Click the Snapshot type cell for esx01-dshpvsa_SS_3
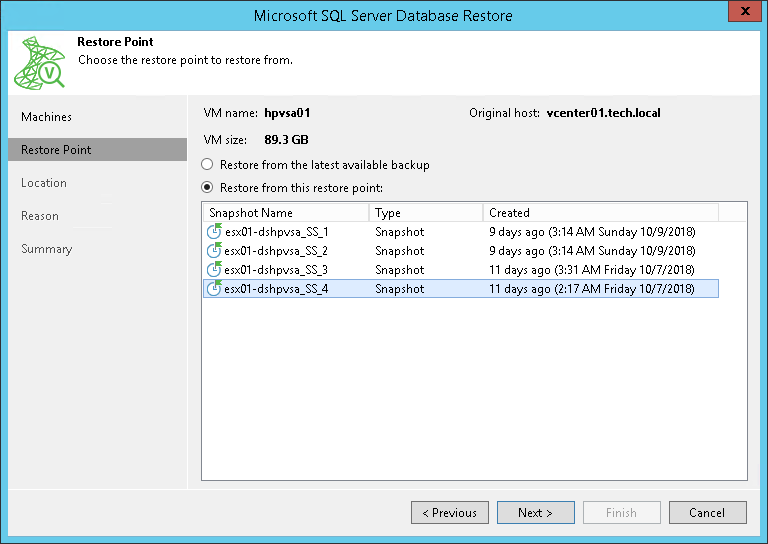 [400, 270]
